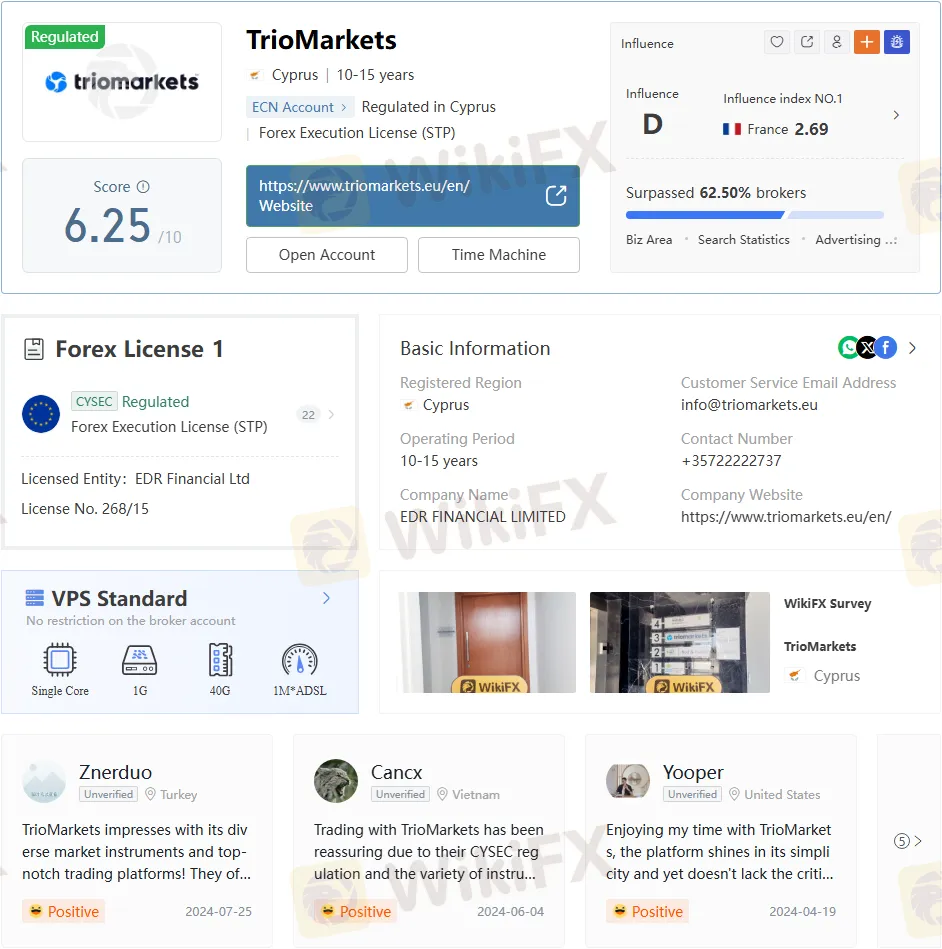Click the Score info circle icon

click(x=143, y=186)
